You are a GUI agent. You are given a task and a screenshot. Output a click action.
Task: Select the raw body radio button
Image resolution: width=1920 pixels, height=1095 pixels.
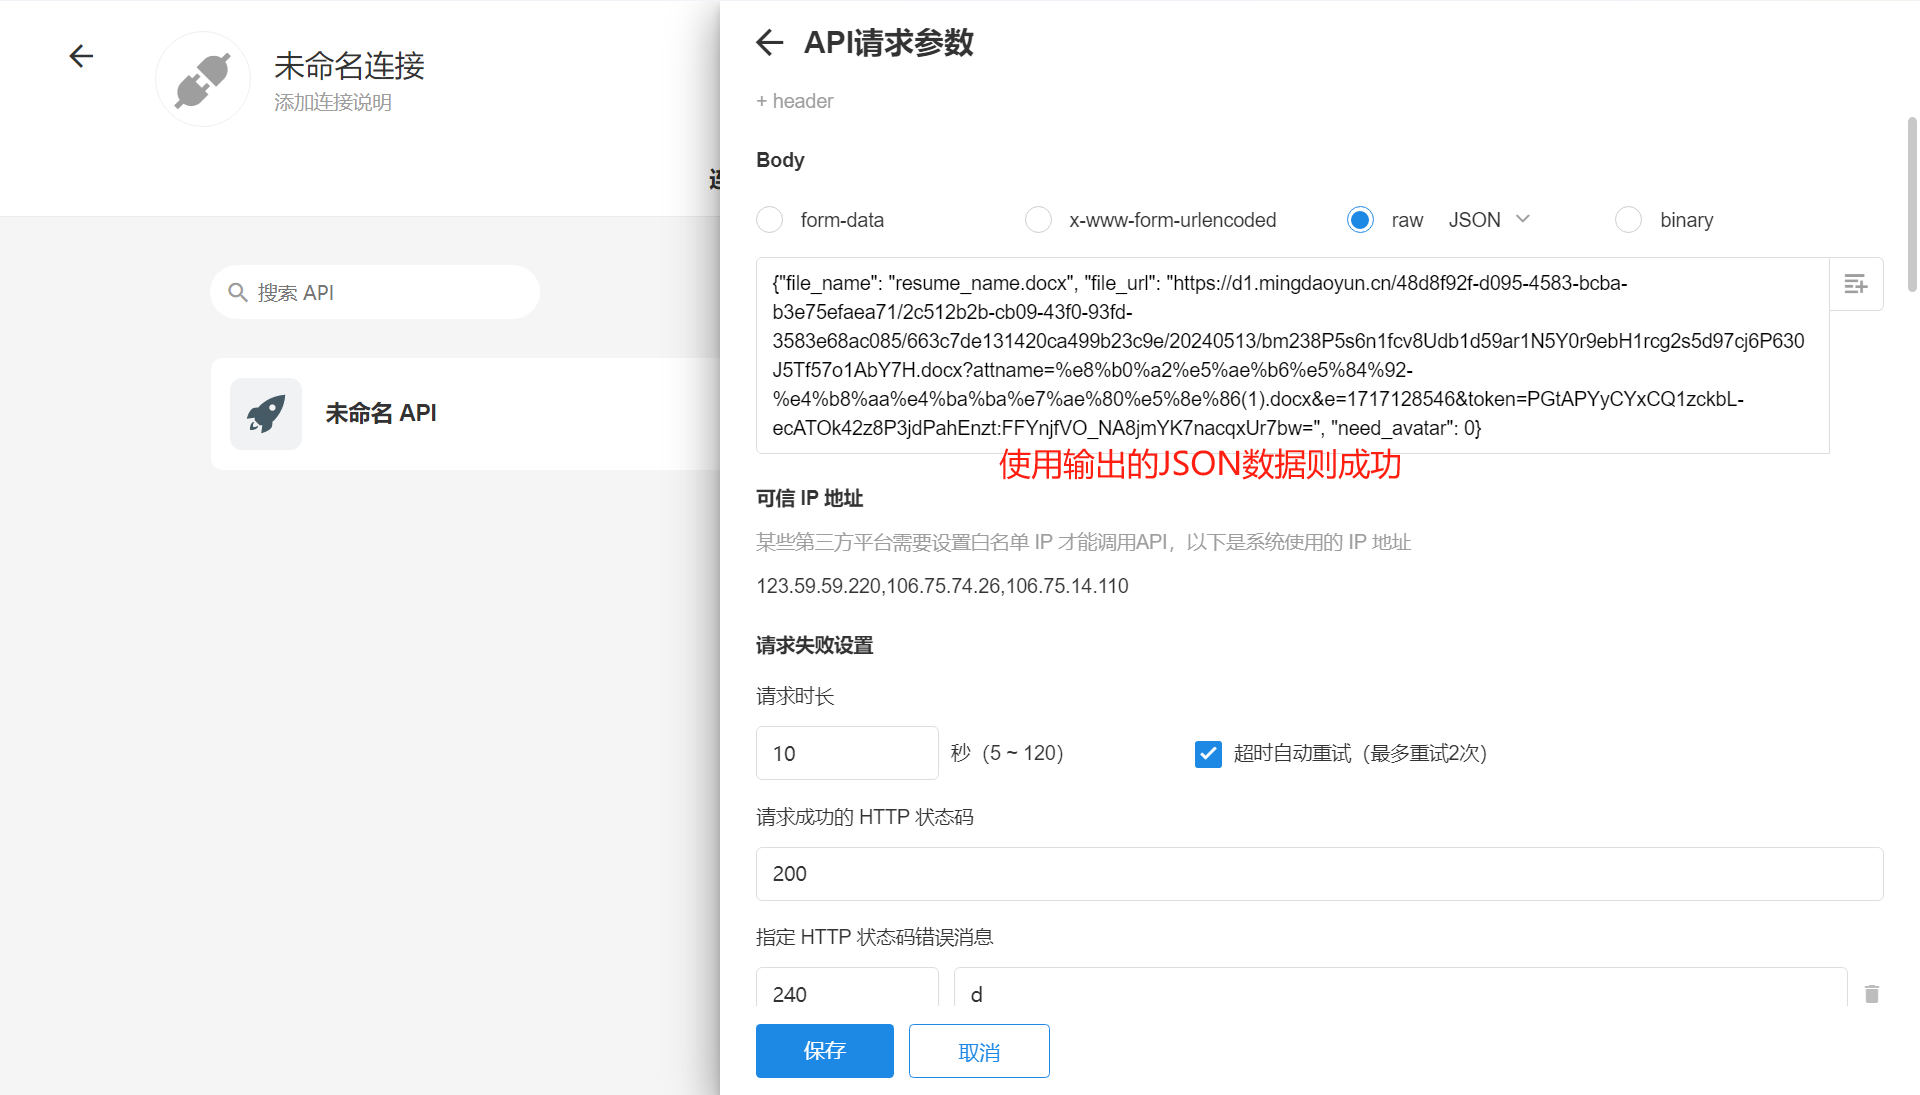pos(1360,220)
